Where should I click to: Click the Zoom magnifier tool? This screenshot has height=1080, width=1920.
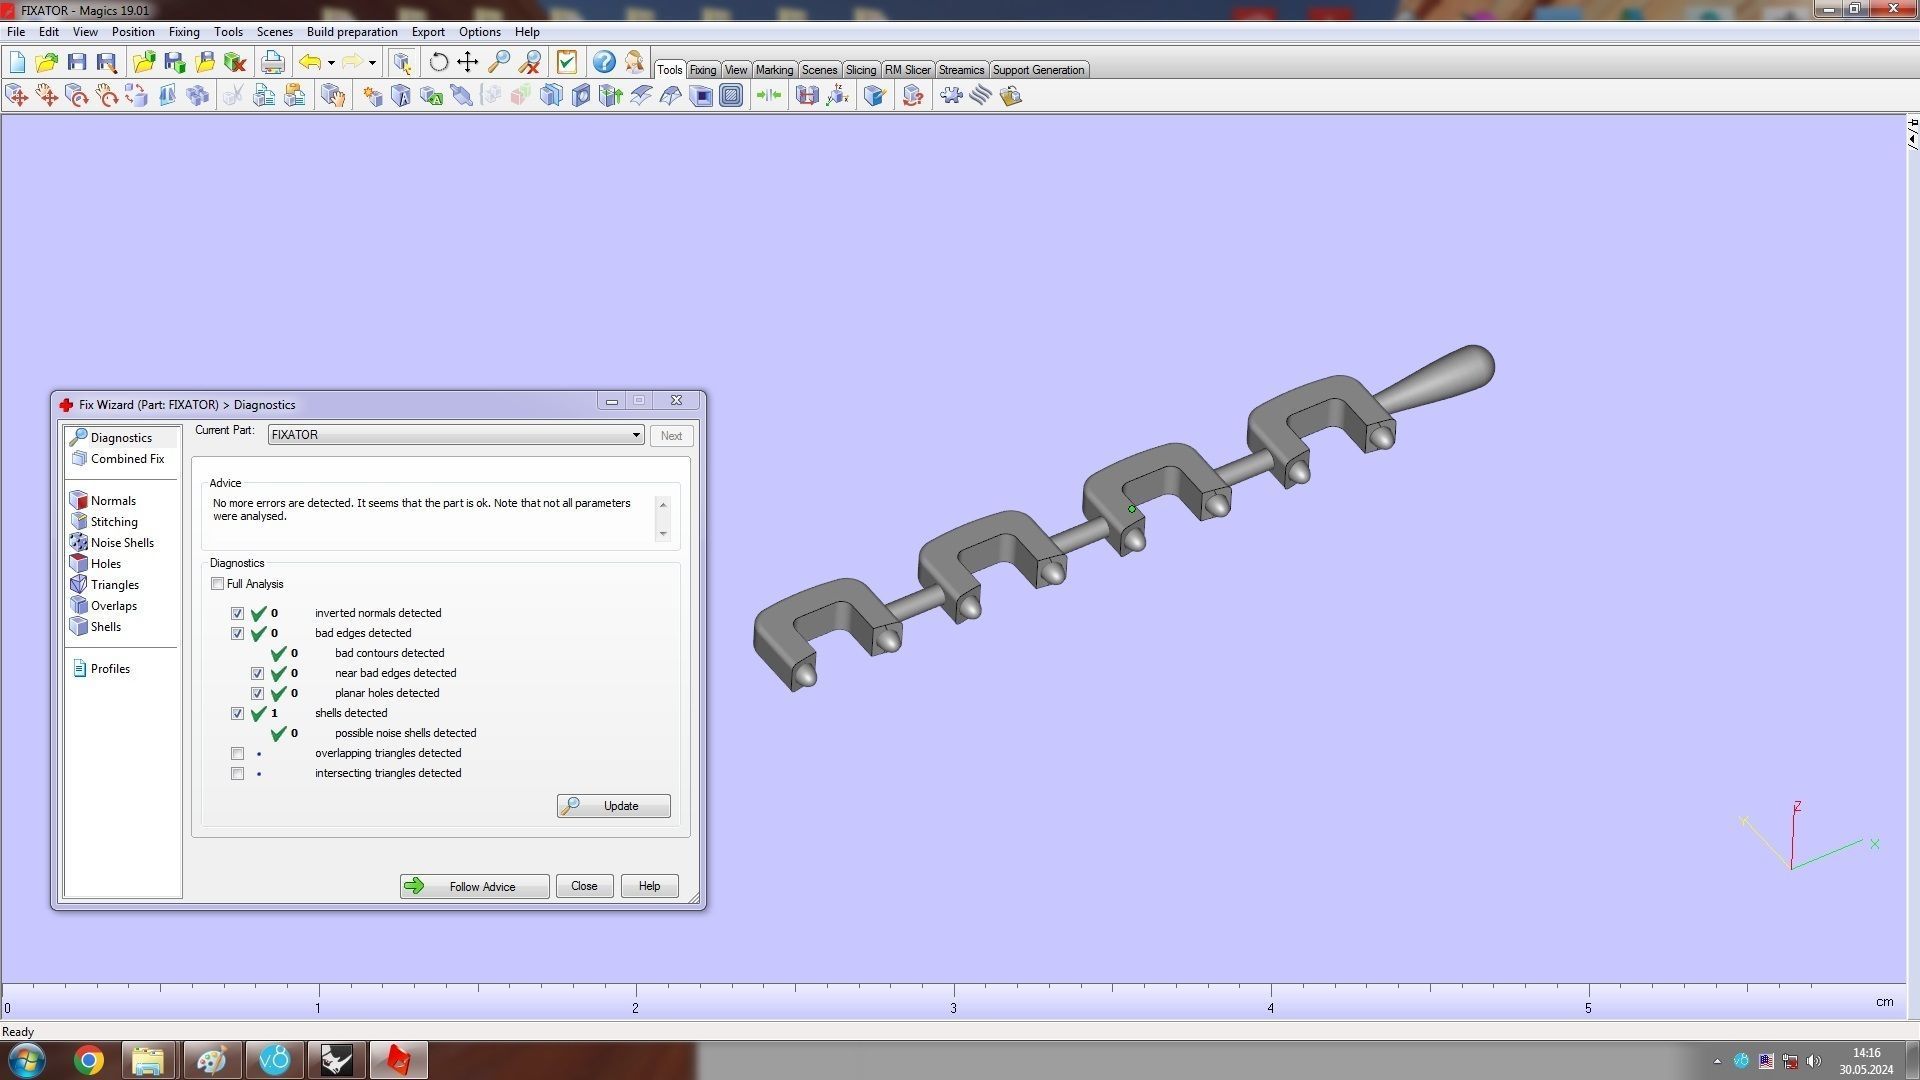click(x=498, y=62)
